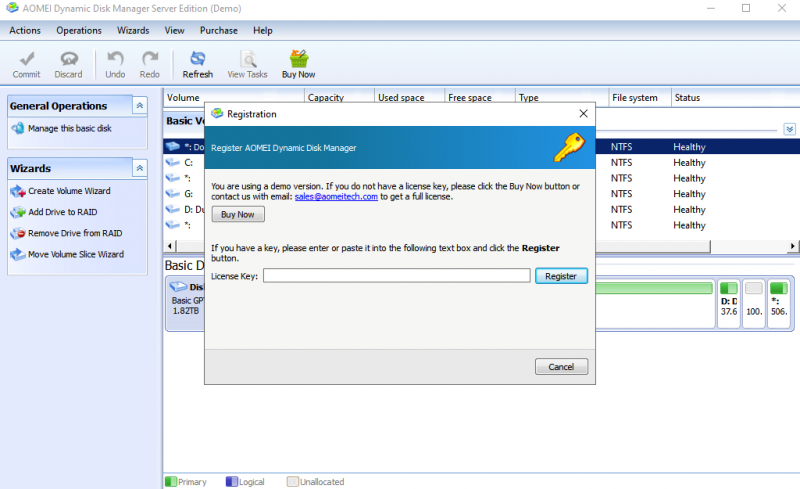
Task: Click the sales@aomeitech.com email link
Action: 336,197
